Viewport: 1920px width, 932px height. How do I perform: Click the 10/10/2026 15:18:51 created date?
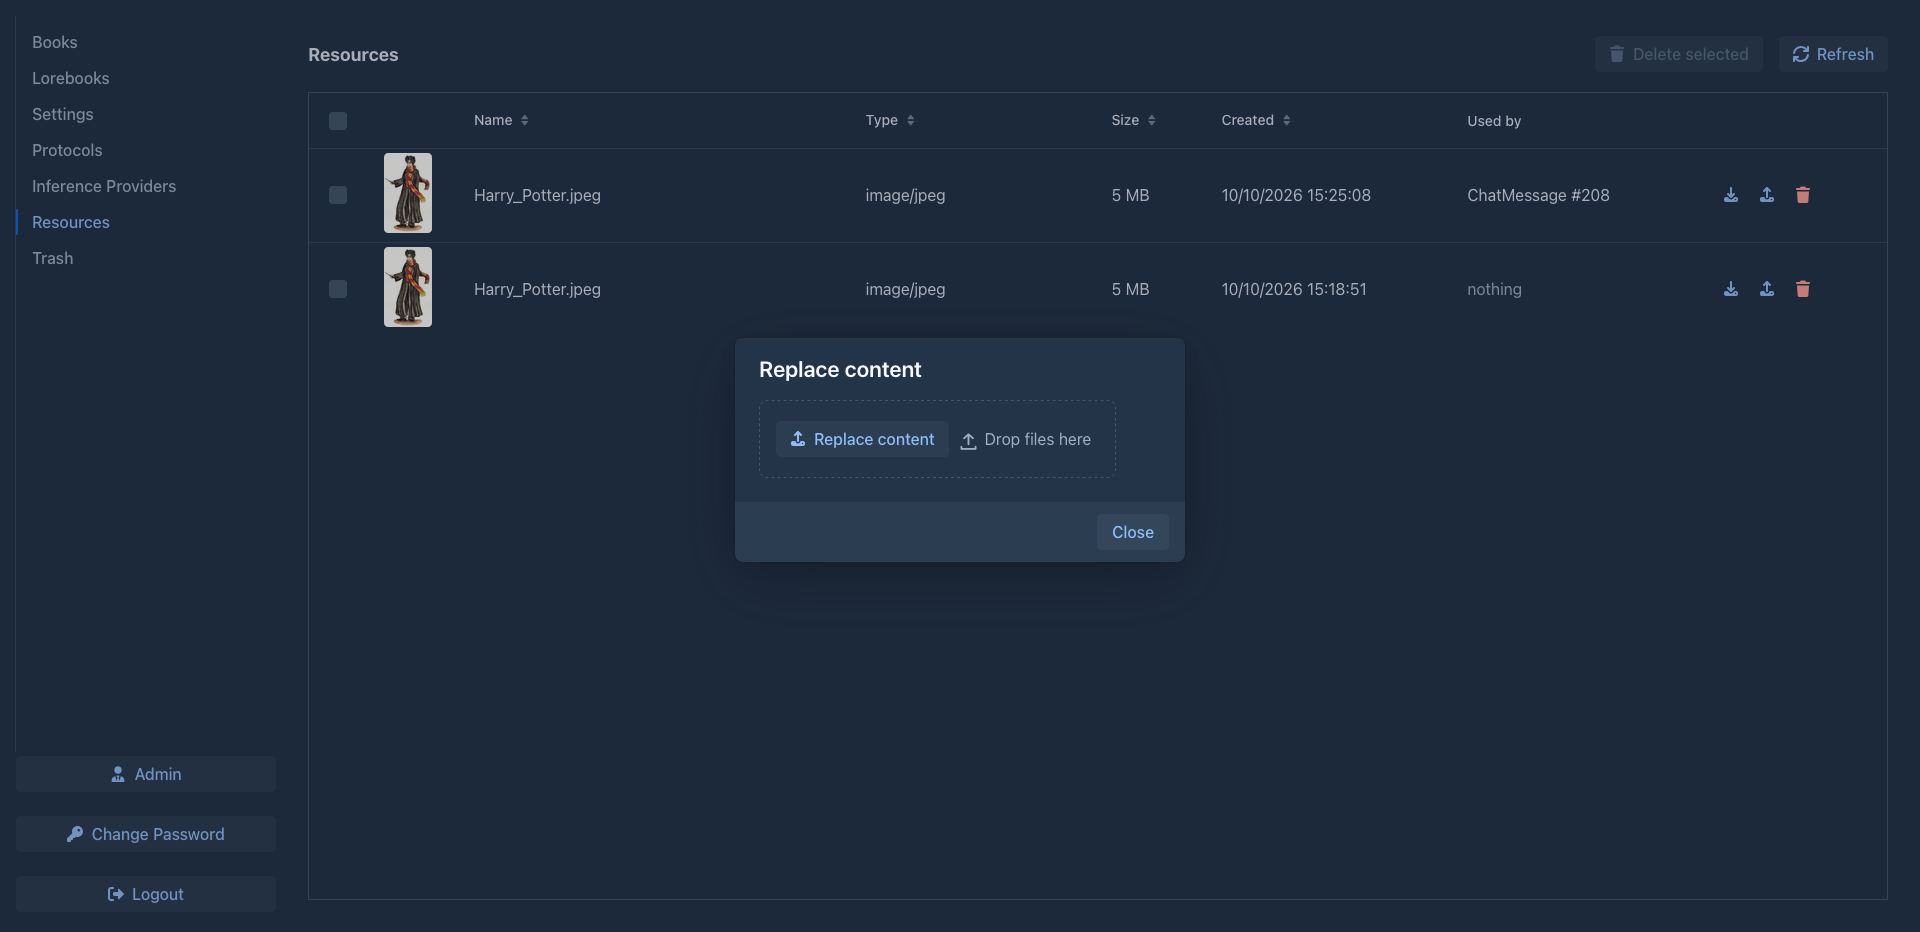click(1294, 289)
